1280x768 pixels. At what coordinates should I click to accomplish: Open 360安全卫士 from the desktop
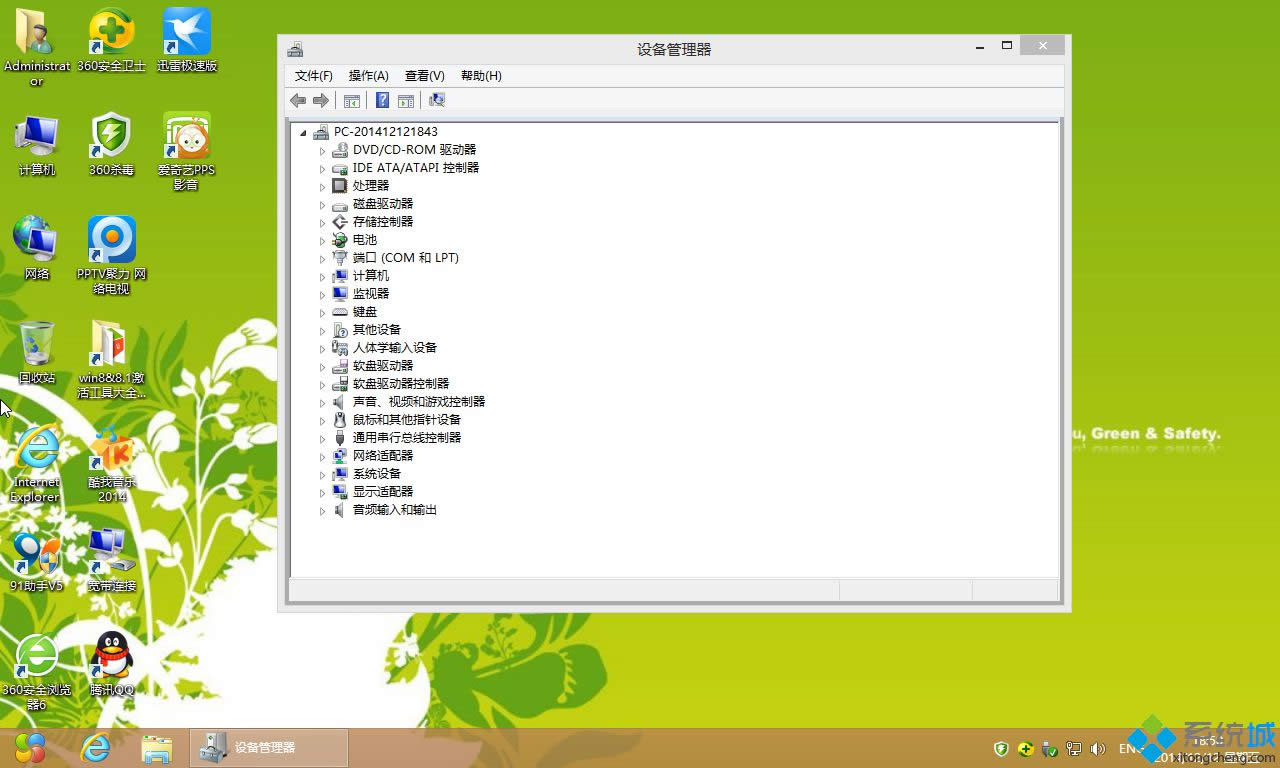(110, 30)
